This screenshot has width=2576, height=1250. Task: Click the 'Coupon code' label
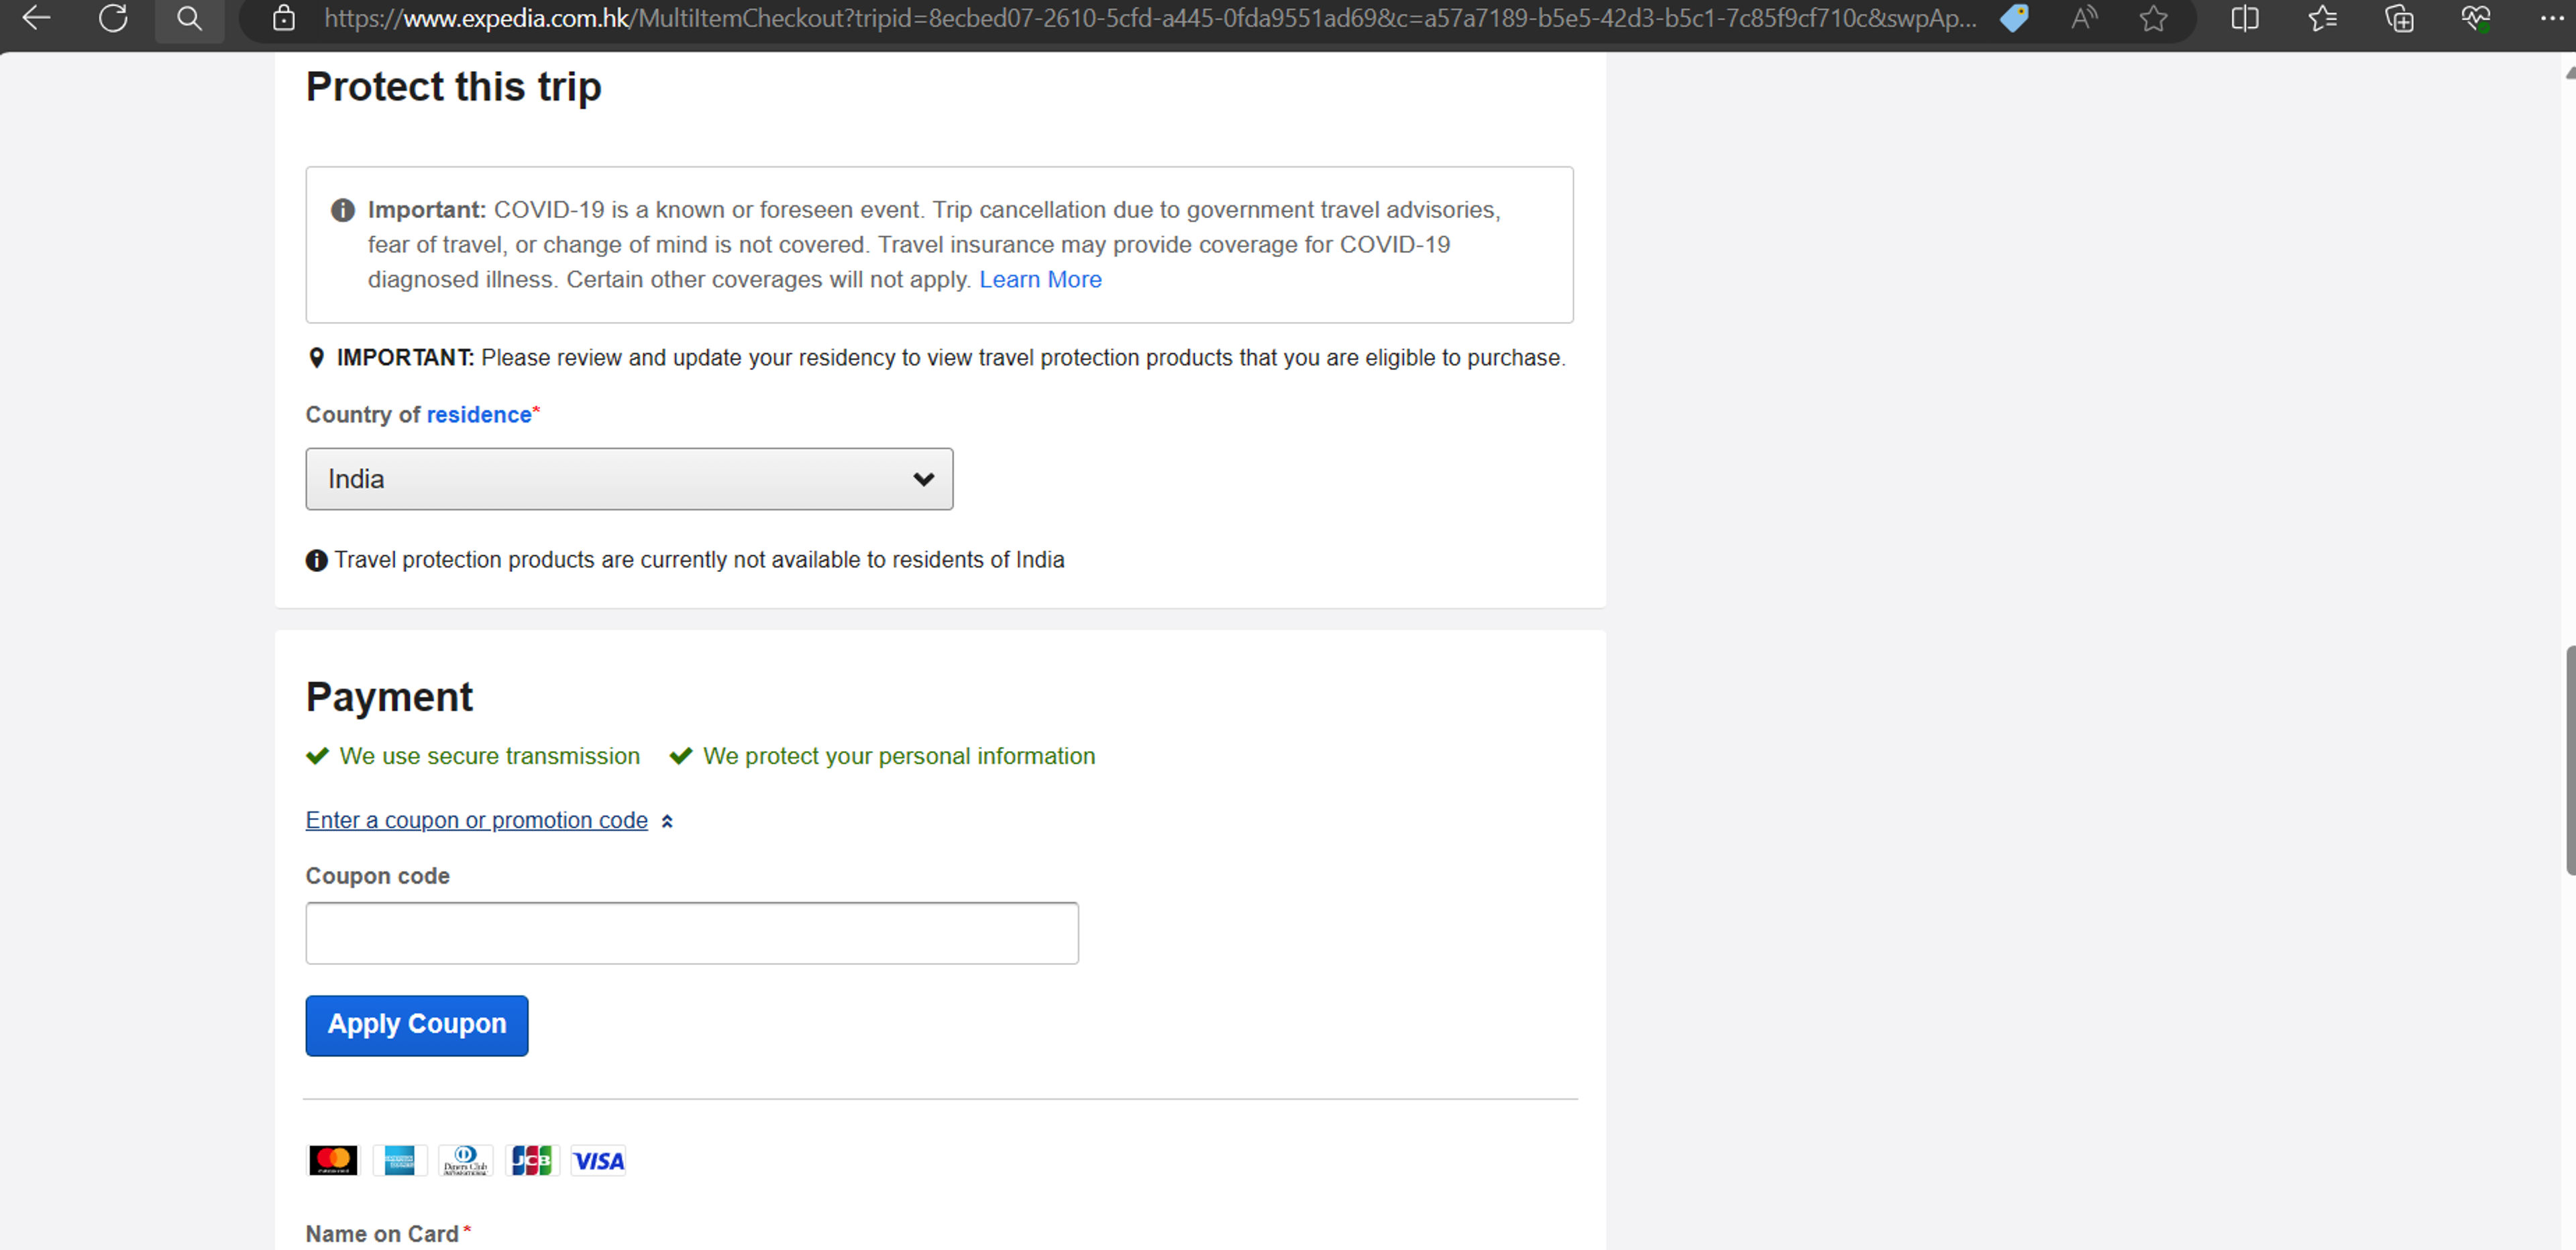click(378, 876)
